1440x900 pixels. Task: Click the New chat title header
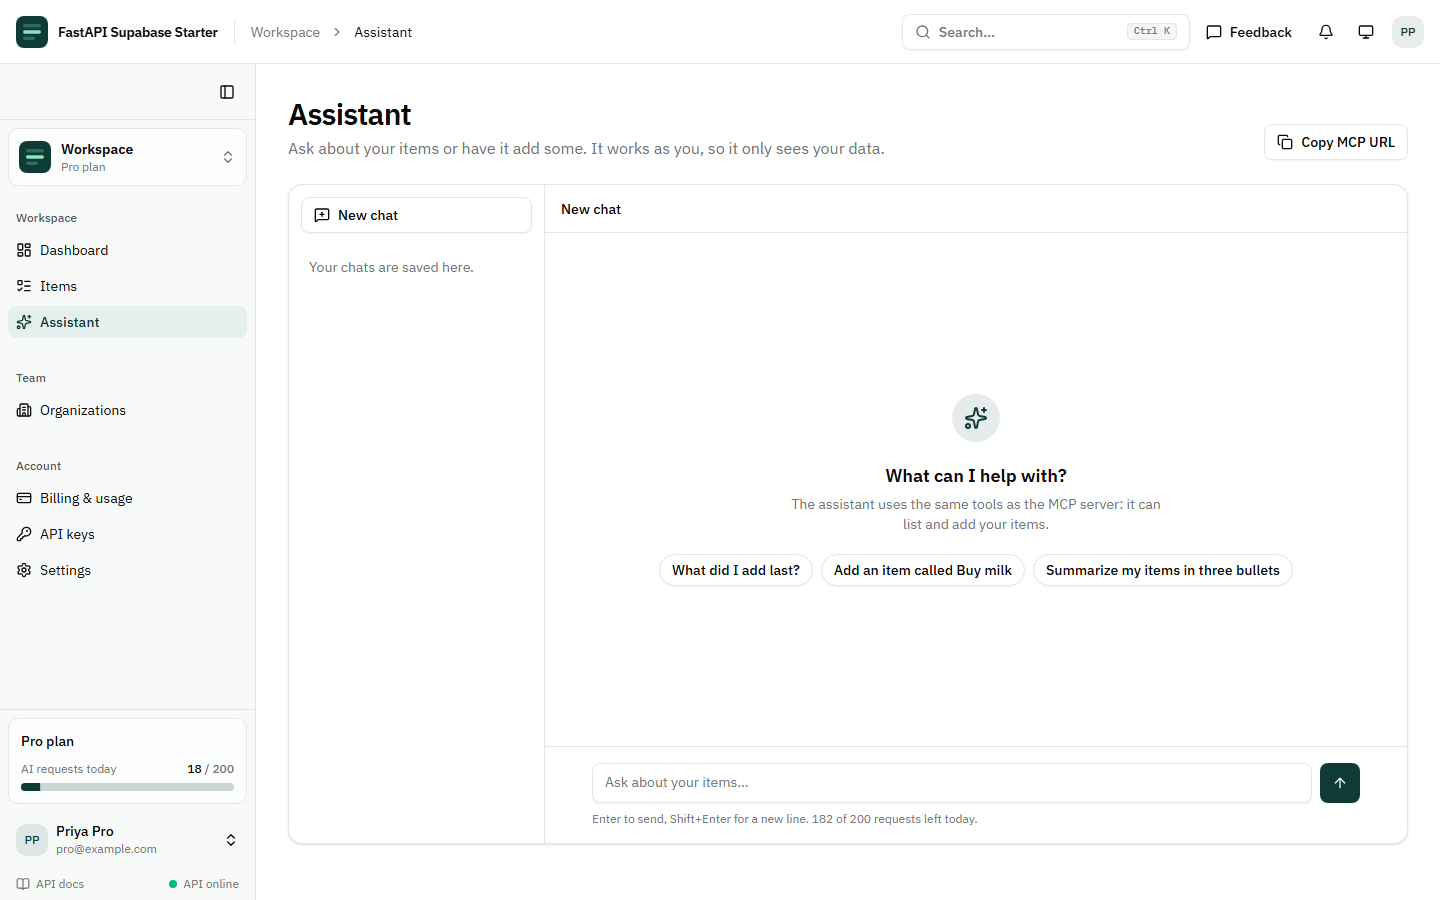pyautogui.click(x=591, y=209)
